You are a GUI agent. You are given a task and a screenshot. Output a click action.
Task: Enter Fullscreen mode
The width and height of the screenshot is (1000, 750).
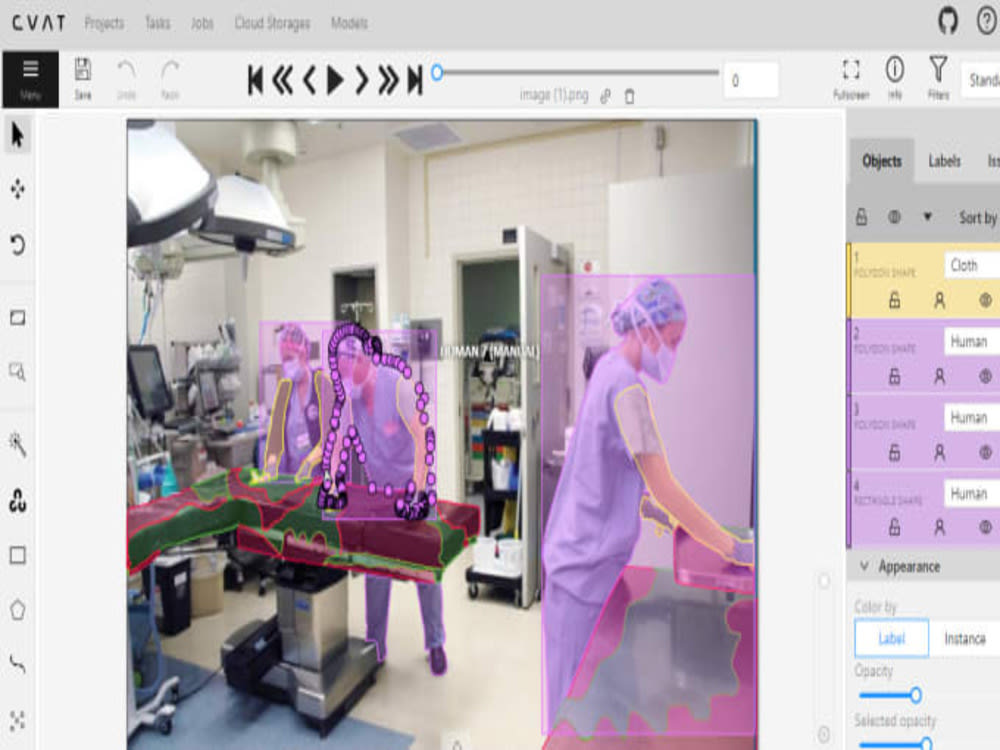(851, 78)
